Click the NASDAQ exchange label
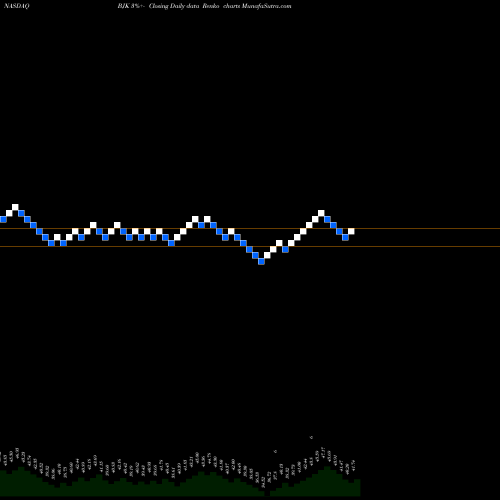Viewport: 500px width, 500px height. tap(16, 6)
